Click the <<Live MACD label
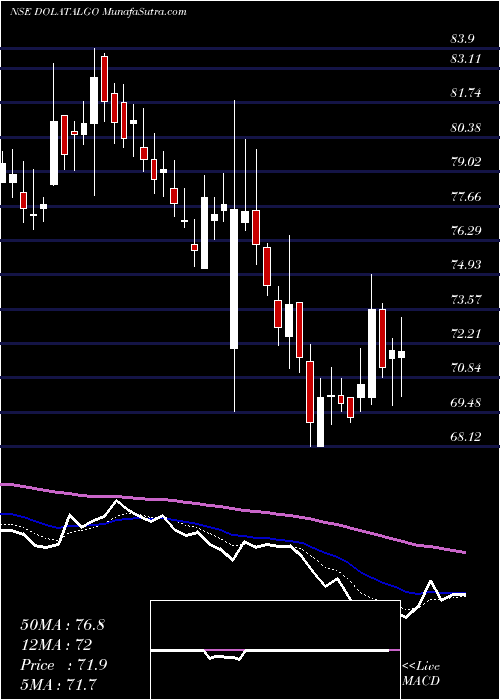Screen dimensions: 500x700 point(421,673)
